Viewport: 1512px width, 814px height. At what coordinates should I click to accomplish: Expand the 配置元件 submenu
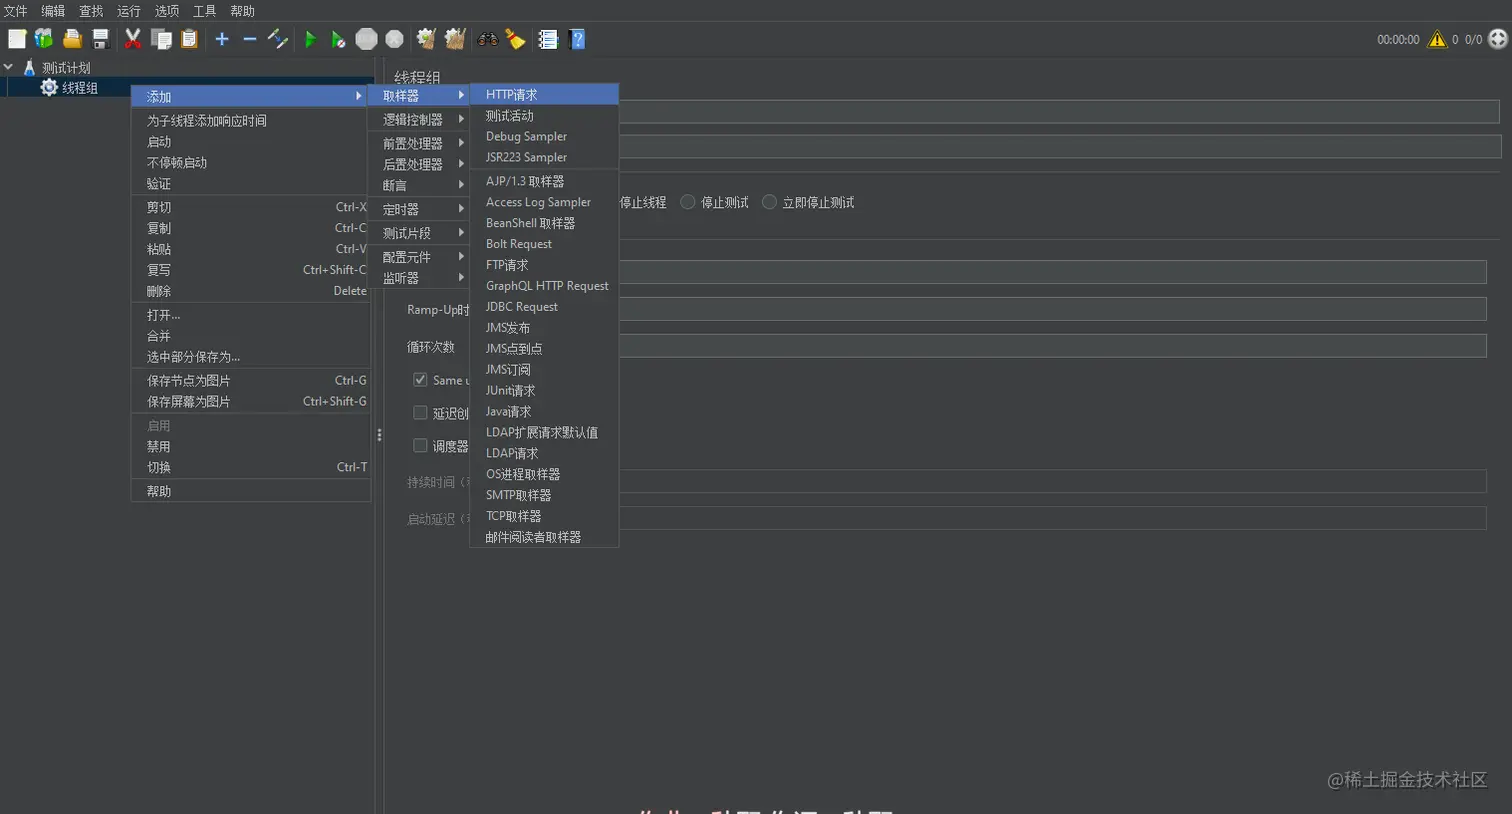(x=419, y=257)
